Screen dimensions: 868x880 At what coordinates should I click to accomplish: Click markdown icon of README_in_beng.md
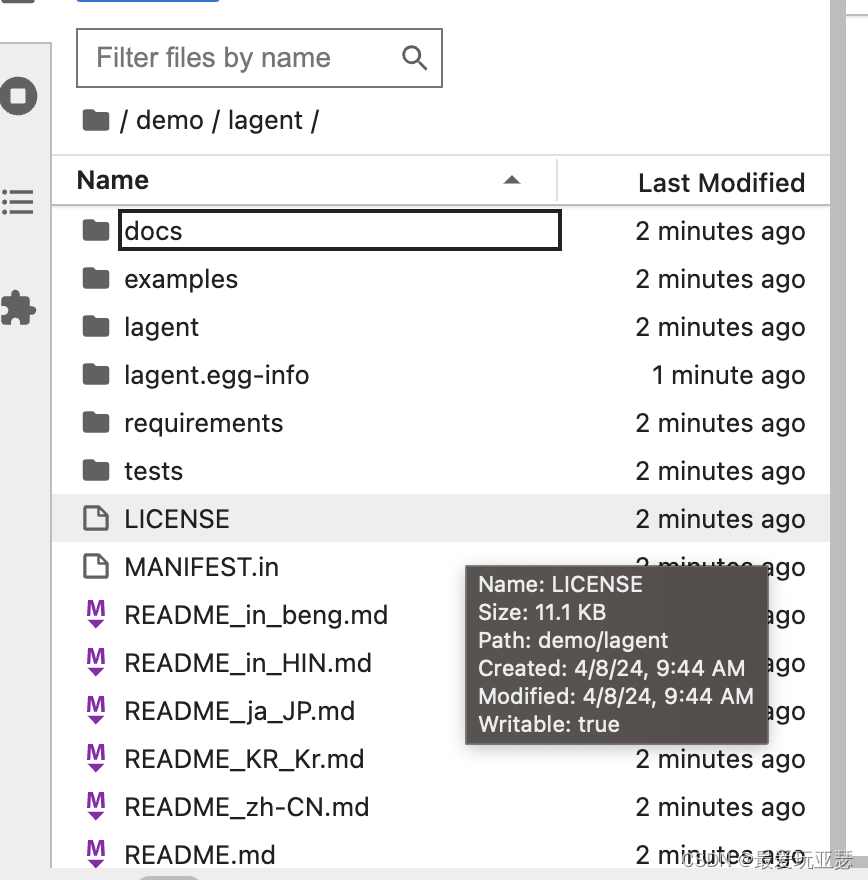click(x=96, y=614)
